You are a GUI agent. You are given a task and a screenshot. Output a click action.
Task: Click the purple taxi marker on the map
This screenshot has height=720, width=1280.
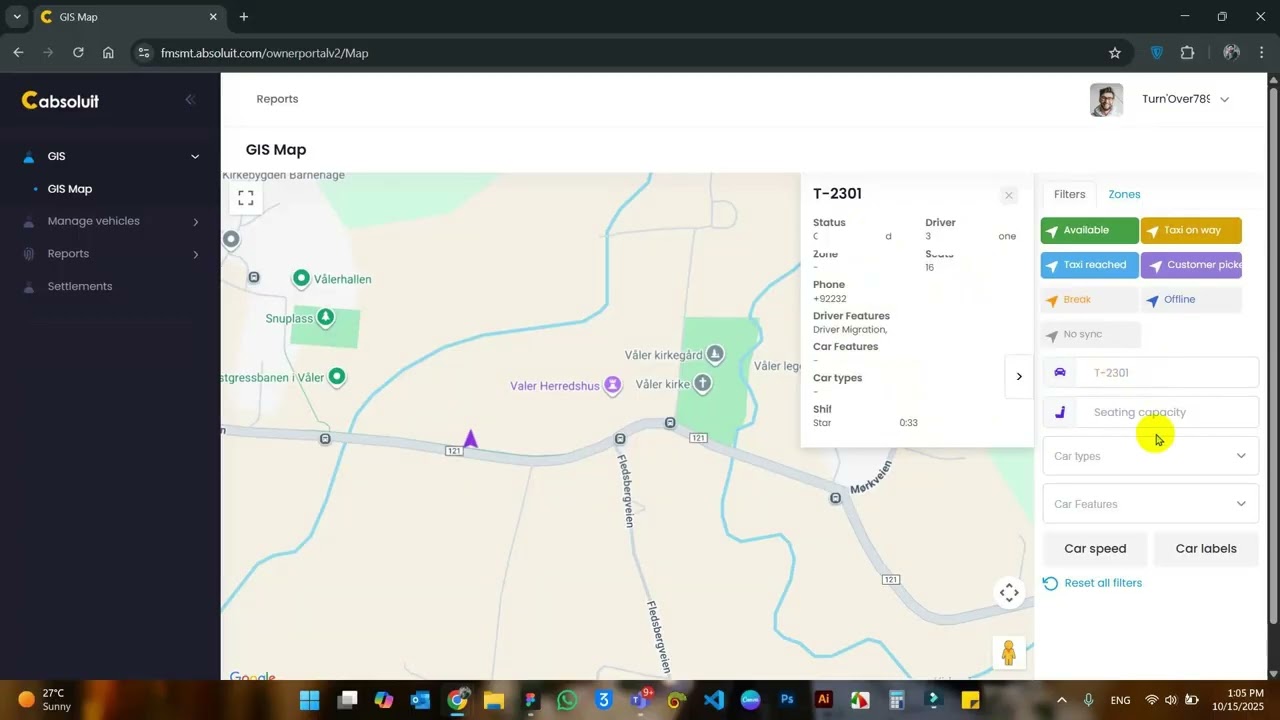[470, 438]
